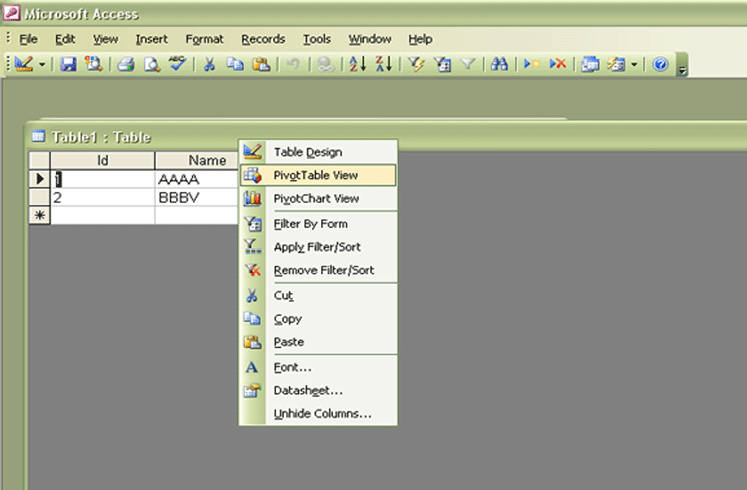Choose Paste in the context menu

point(318,342)
